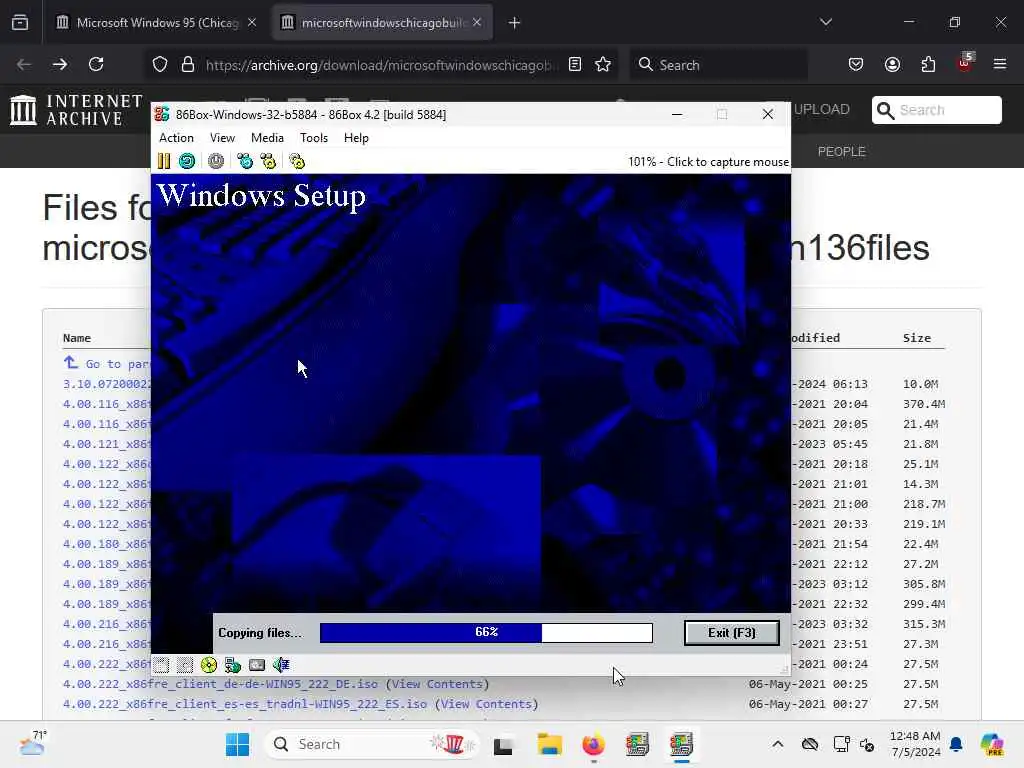Expand the Firefox list all tabs chevron
Screen dimensions: 1024x768
(x=825, y=22)
